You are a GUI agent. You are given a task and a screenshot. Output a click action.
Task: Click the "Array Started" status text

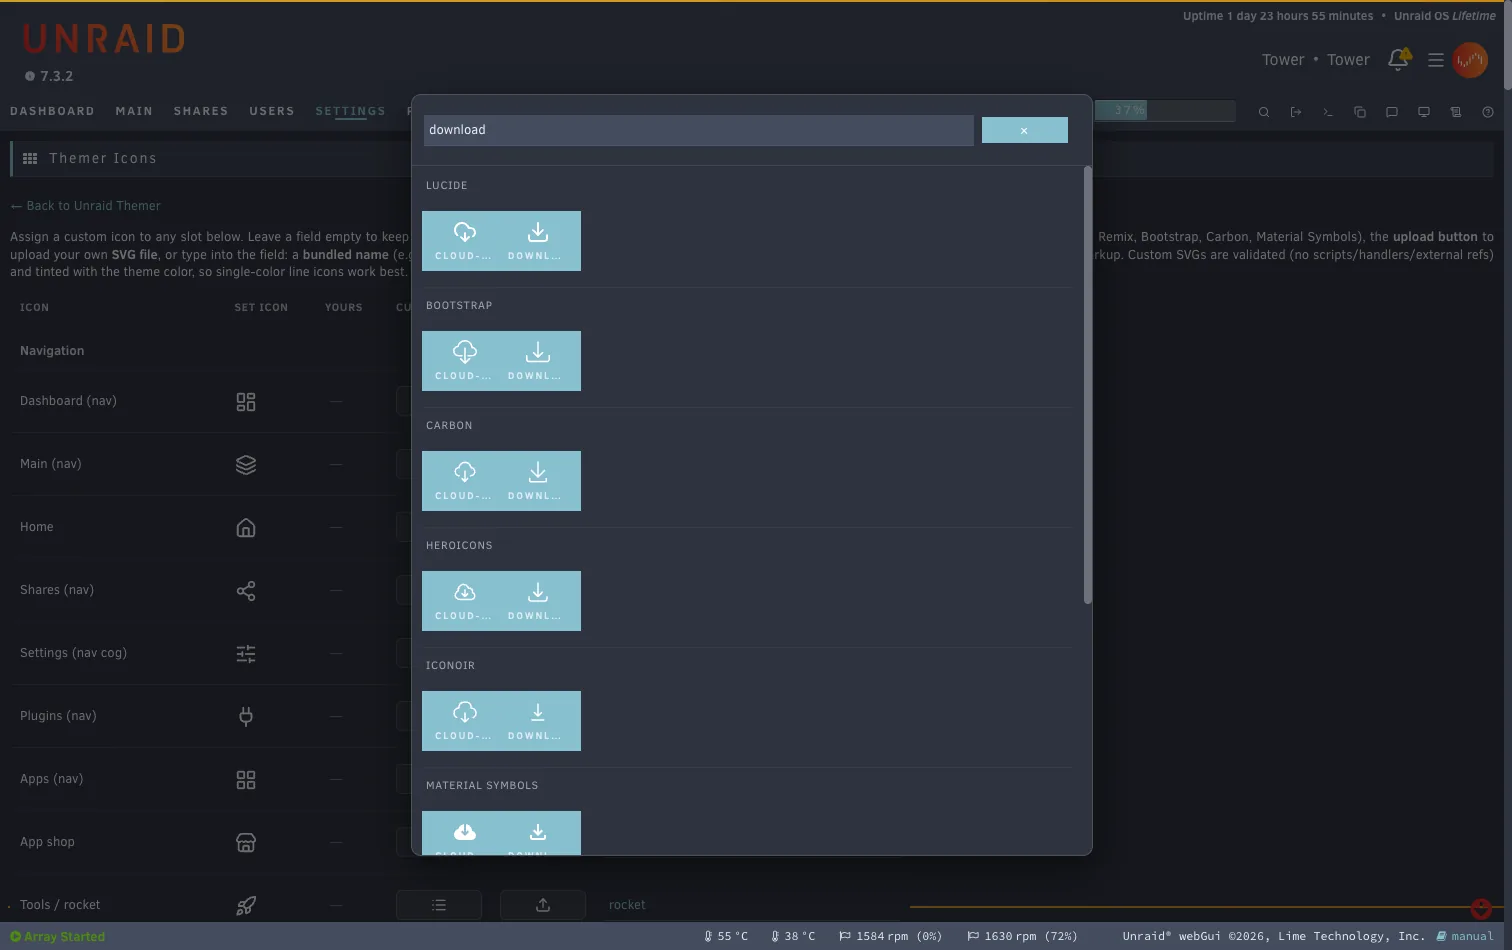click(x=65, y=937)
